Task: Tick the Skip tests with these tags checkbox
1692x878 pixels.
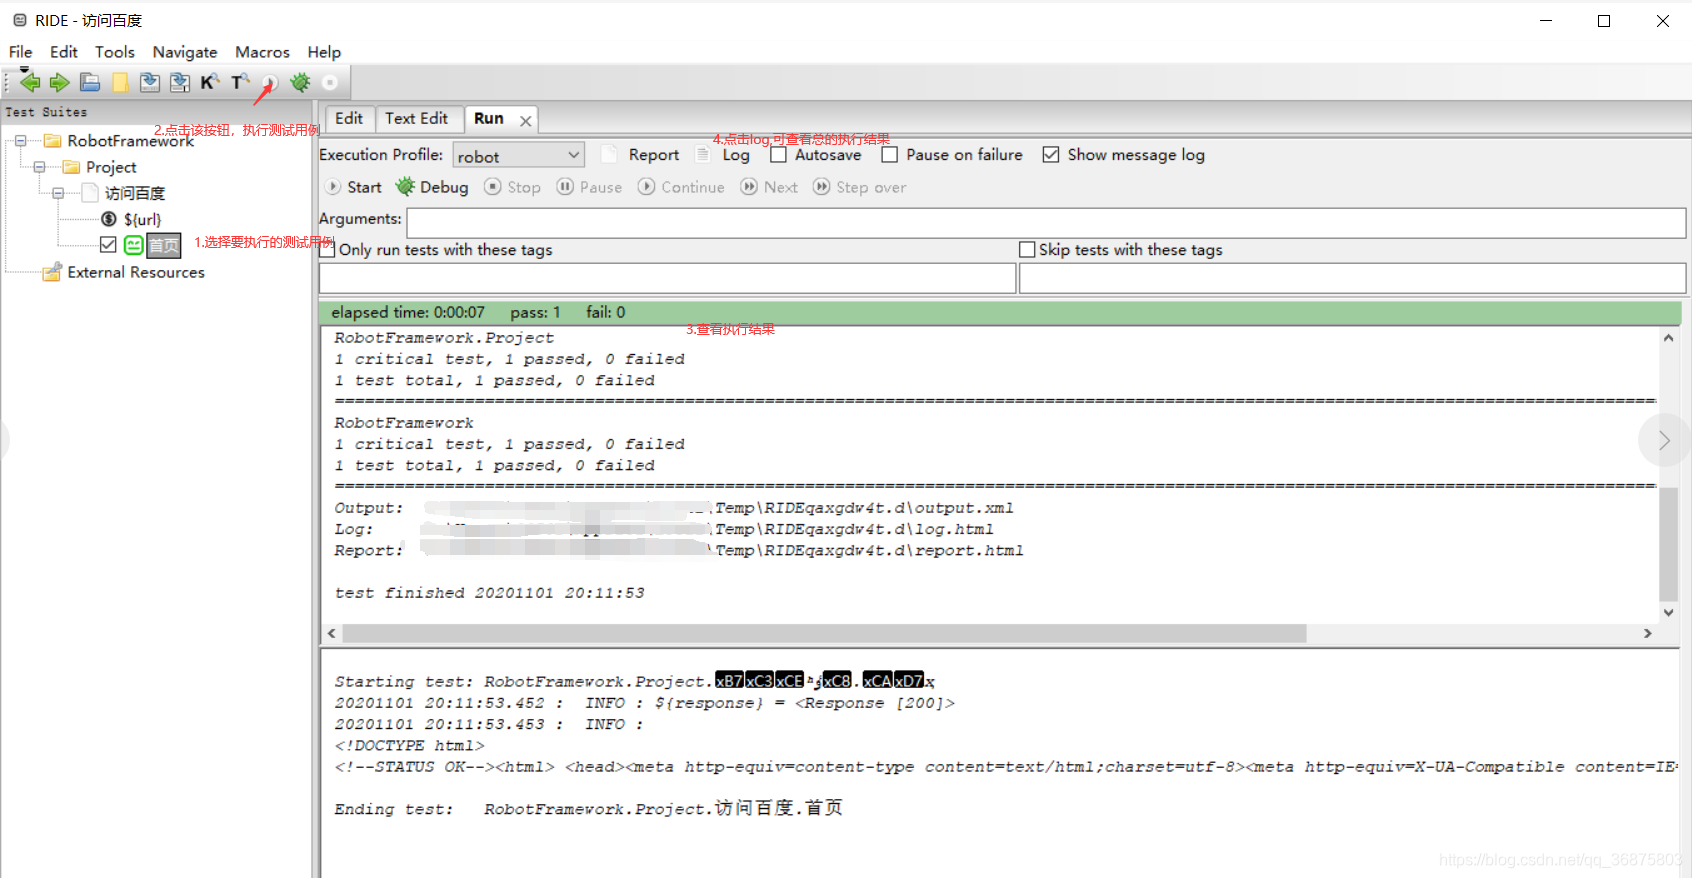Action: pyautogui.click(x=1027, y=249)
